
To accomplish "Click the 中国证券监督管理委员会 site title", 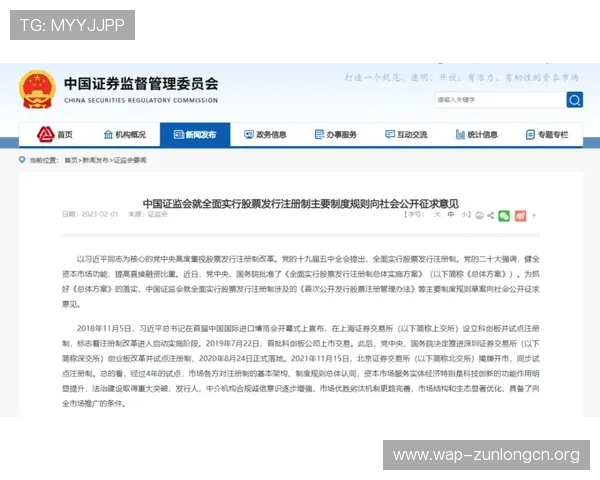I will [141, 84].
